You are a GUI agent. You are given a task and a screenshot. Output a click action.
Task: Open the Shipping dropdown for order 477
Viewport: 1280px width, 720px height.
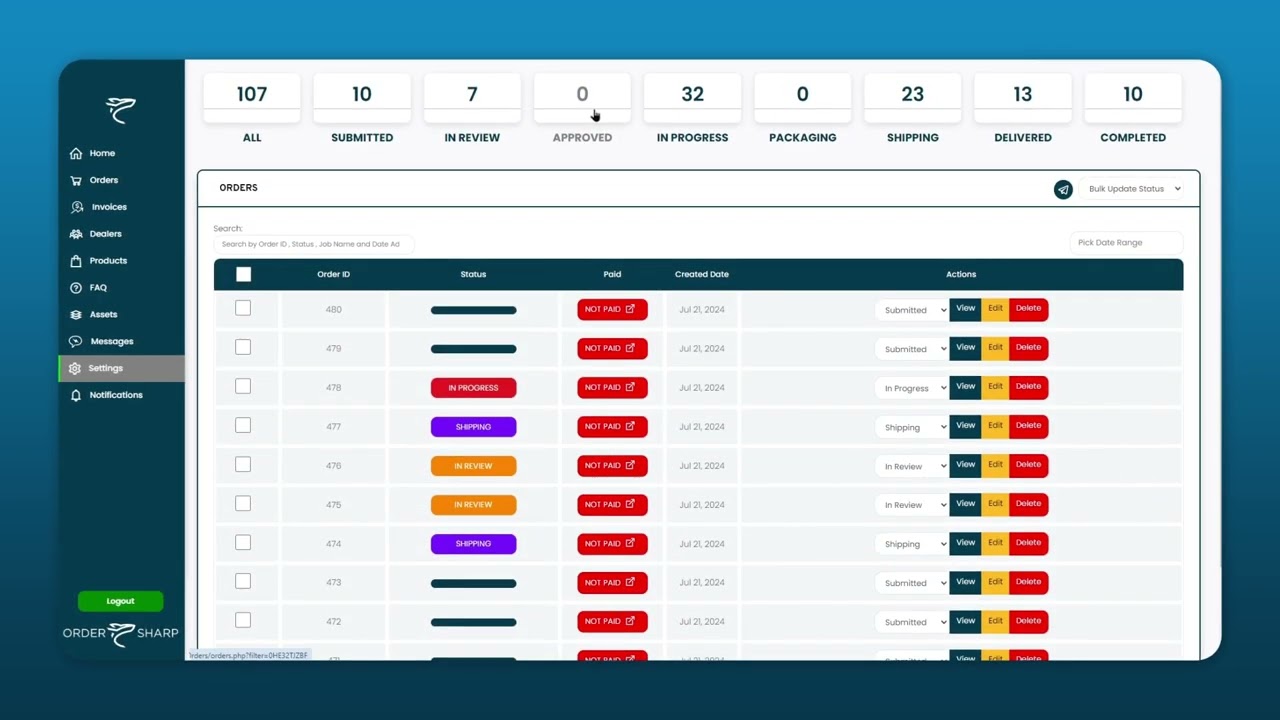pyautogui.click(x=912, y=427)
